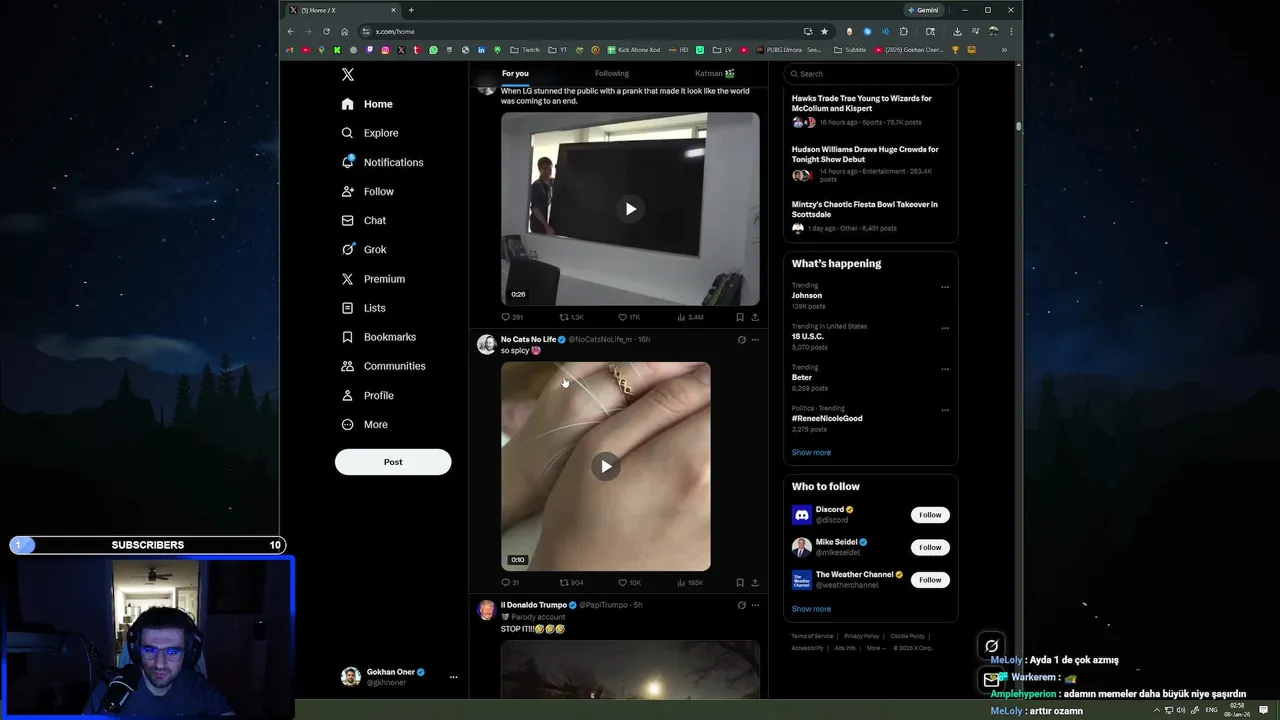Open Bookmarks in the sidebar

(x=379, y=337)
